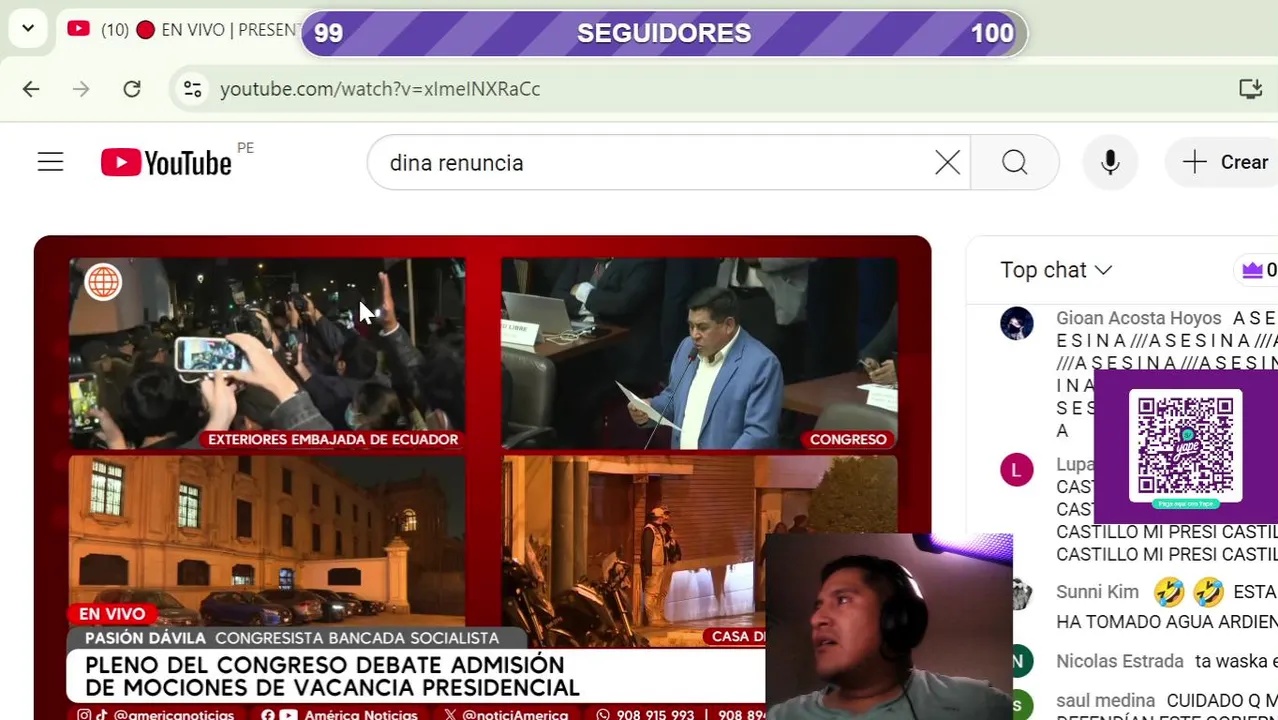Expand the Top chat dropdown
1278x720 pixels.
(1057, 270)
